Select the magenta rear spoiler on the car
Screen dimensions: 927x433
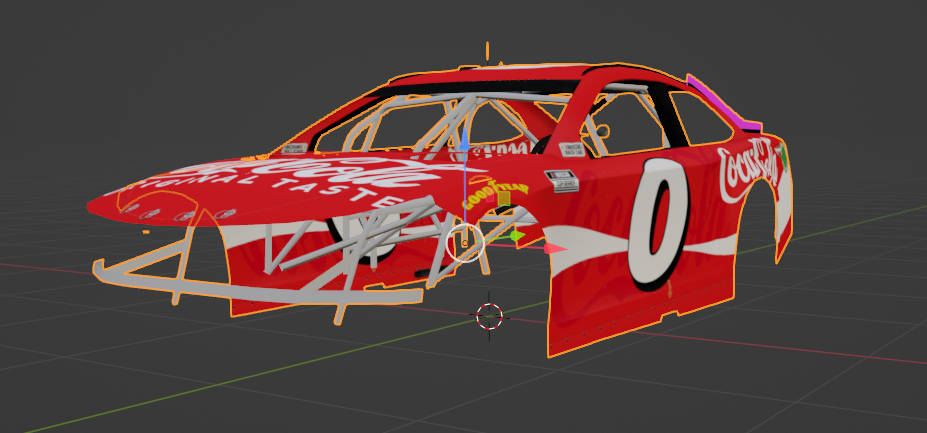[723, 103]
